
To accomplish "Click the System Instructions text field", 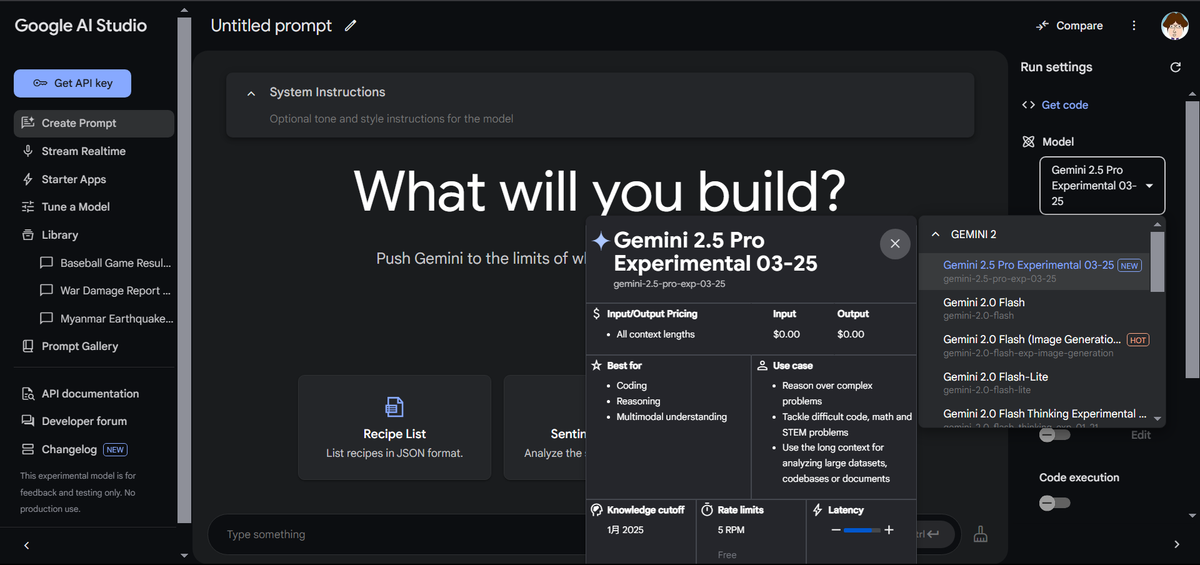I will (x=600, y=119).
